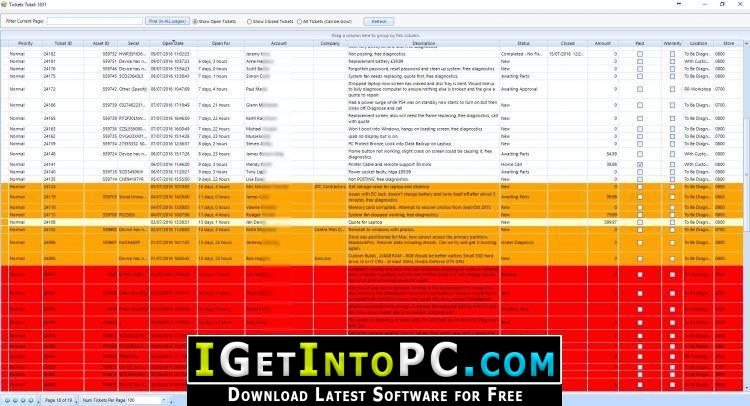
Task: Click the amount cell showing 54.99
Action: pos(603,154)
